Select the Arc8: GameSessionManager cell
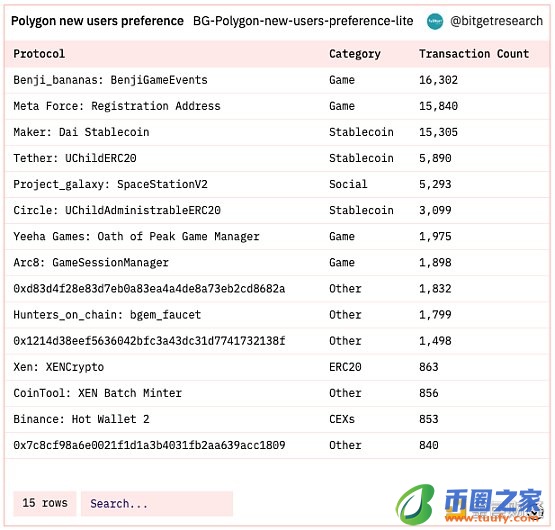Image resolution: width=555 pixels, height=530 pixels. [91, 263]
